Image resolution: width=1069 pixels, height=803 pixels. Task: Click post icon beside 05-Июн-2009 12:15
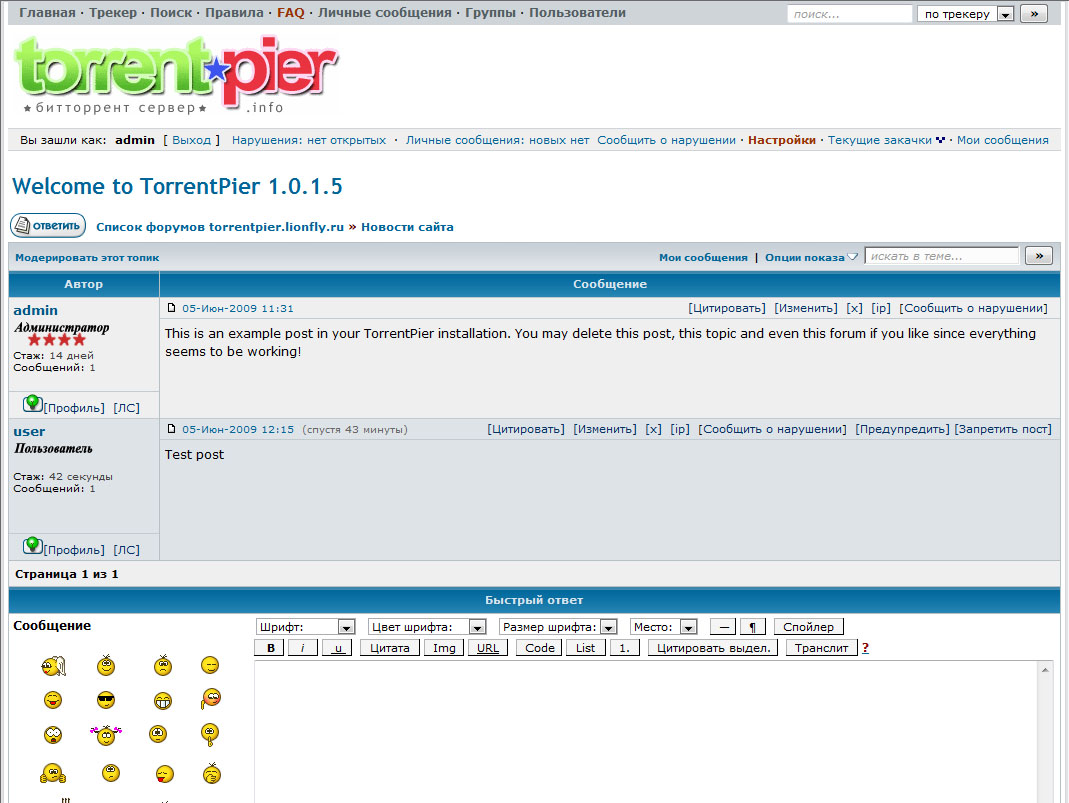pyautogui.click(x=171, y=429)
